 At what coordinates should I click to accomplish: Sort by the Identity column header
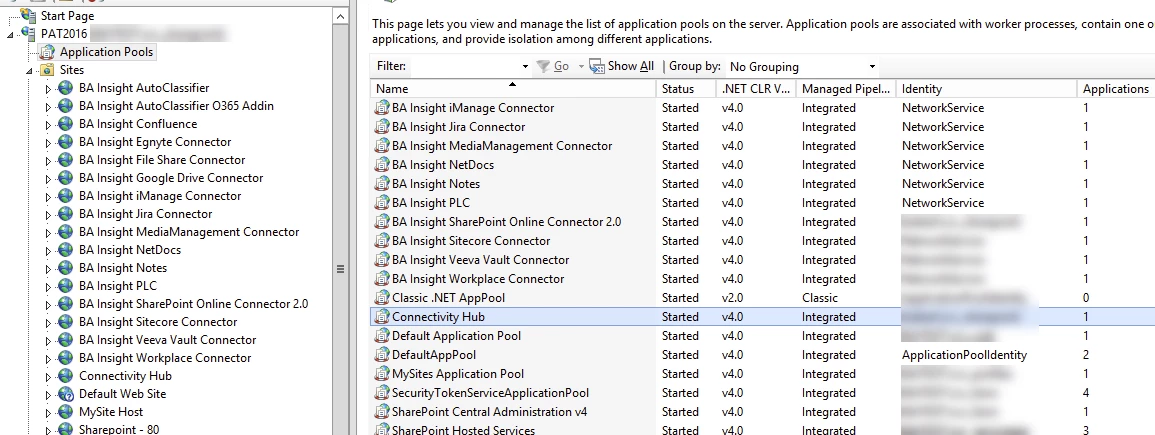pyautogui.click(x=986, y=88)
